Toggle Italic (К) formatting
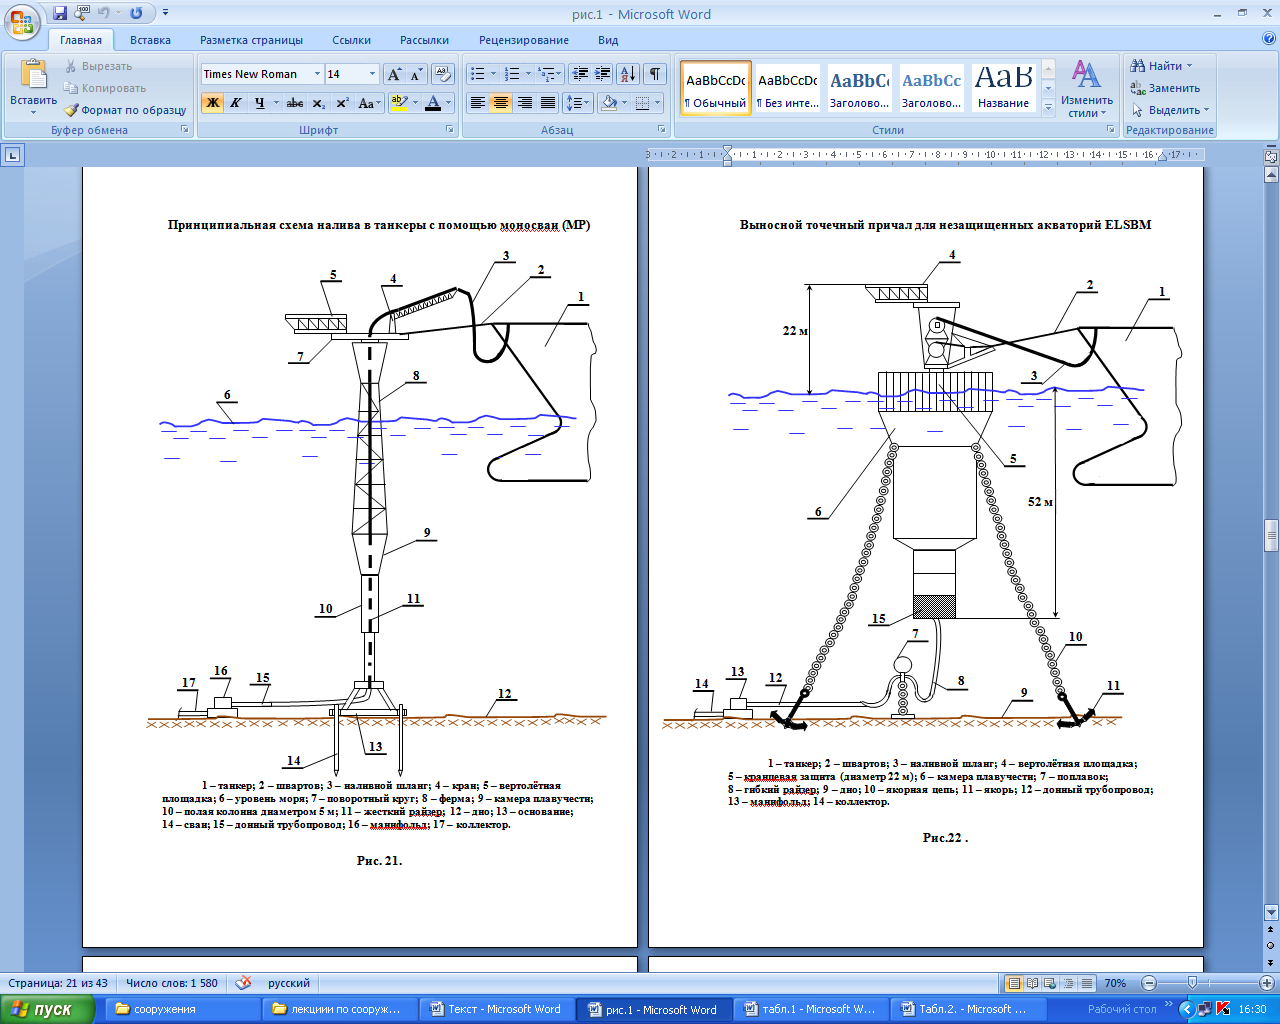This screenshot has width=1280, height=1024. [236, 103]
